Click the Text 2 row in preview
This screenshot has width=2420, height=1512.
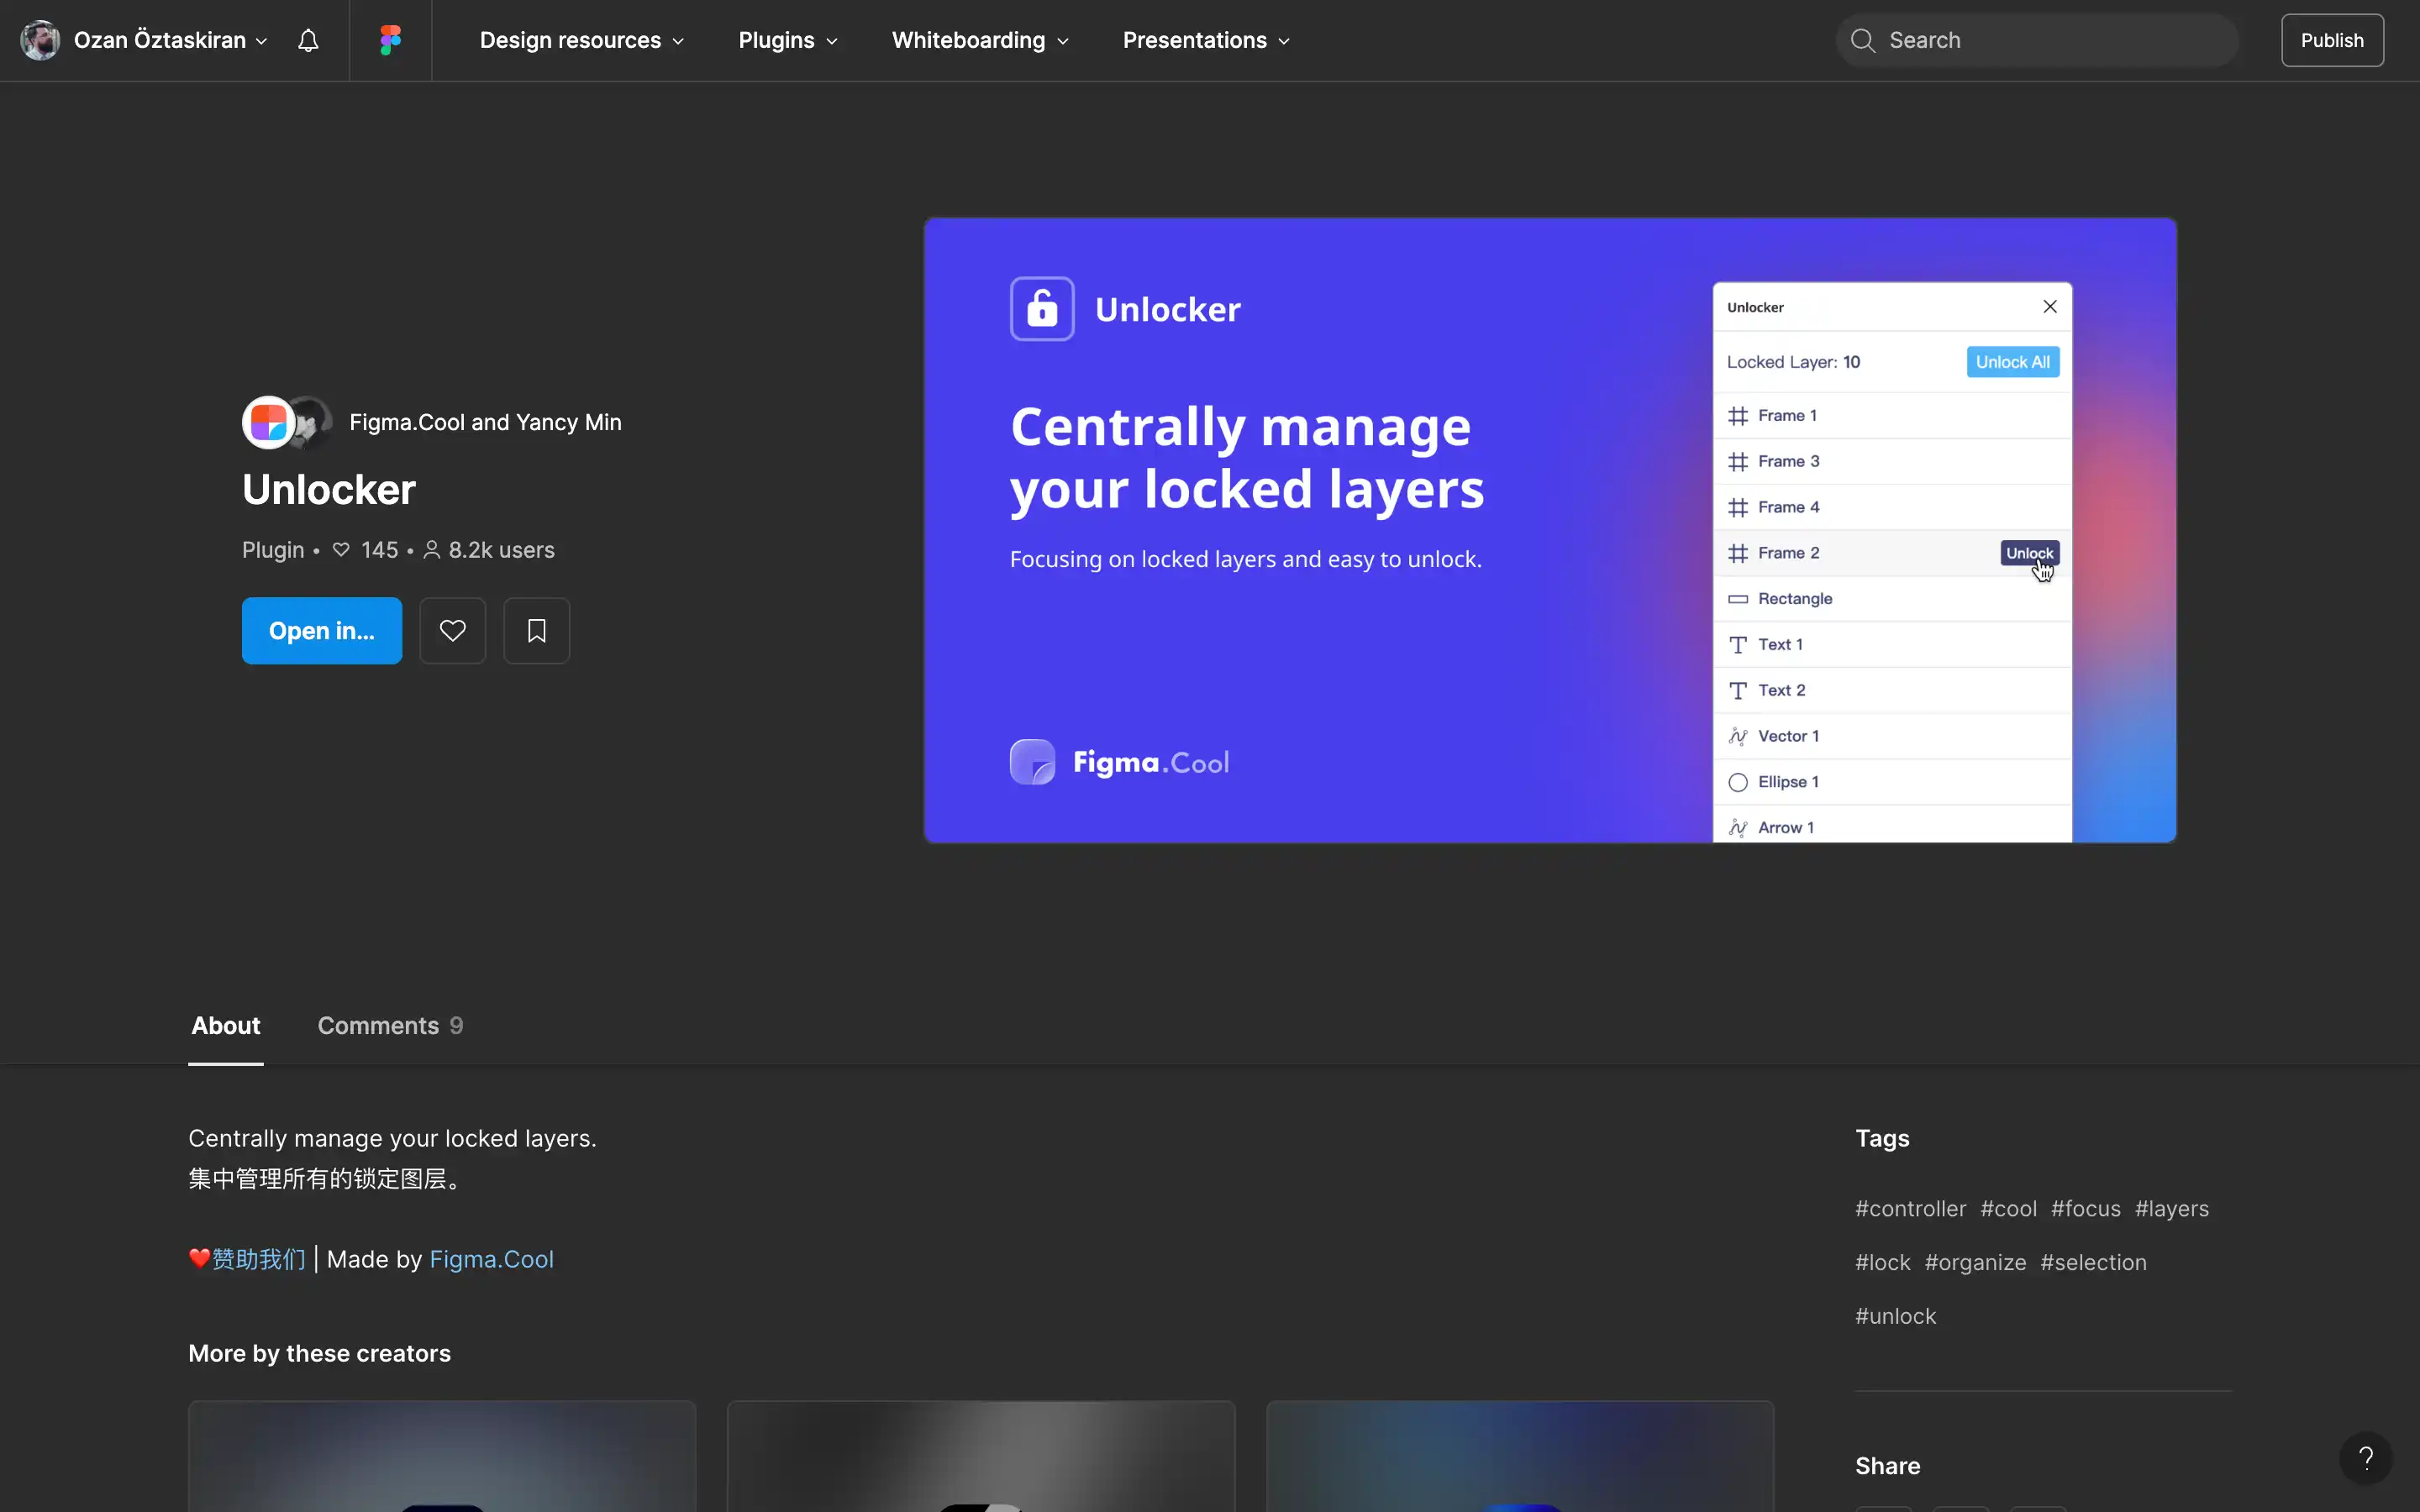[1892, 690]
